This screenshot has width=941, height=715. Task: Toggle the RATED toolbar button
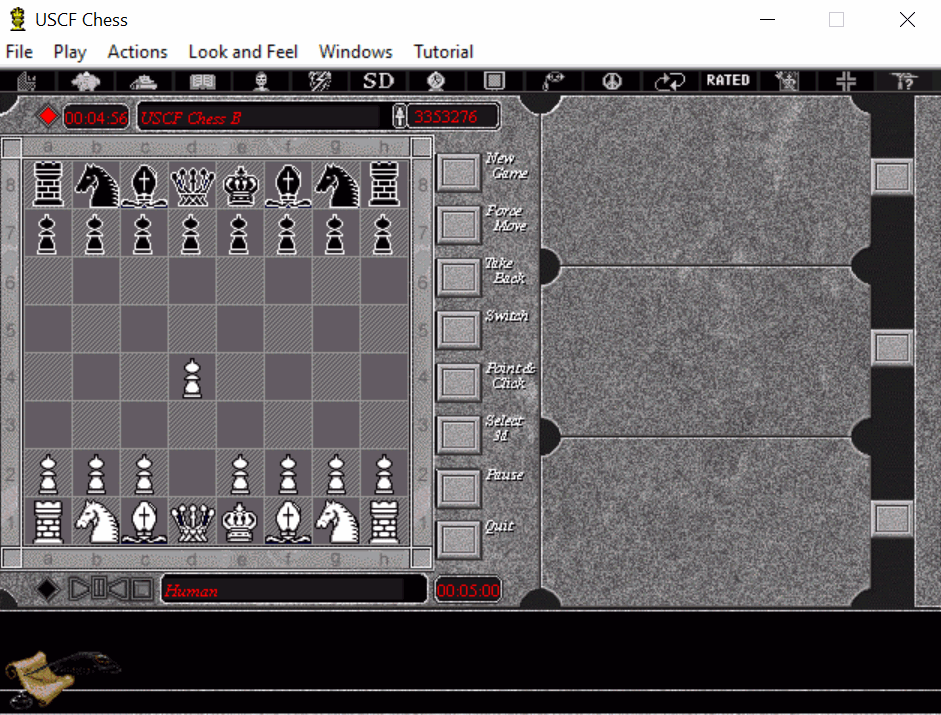pyautogui.click(x=728, y=80)
